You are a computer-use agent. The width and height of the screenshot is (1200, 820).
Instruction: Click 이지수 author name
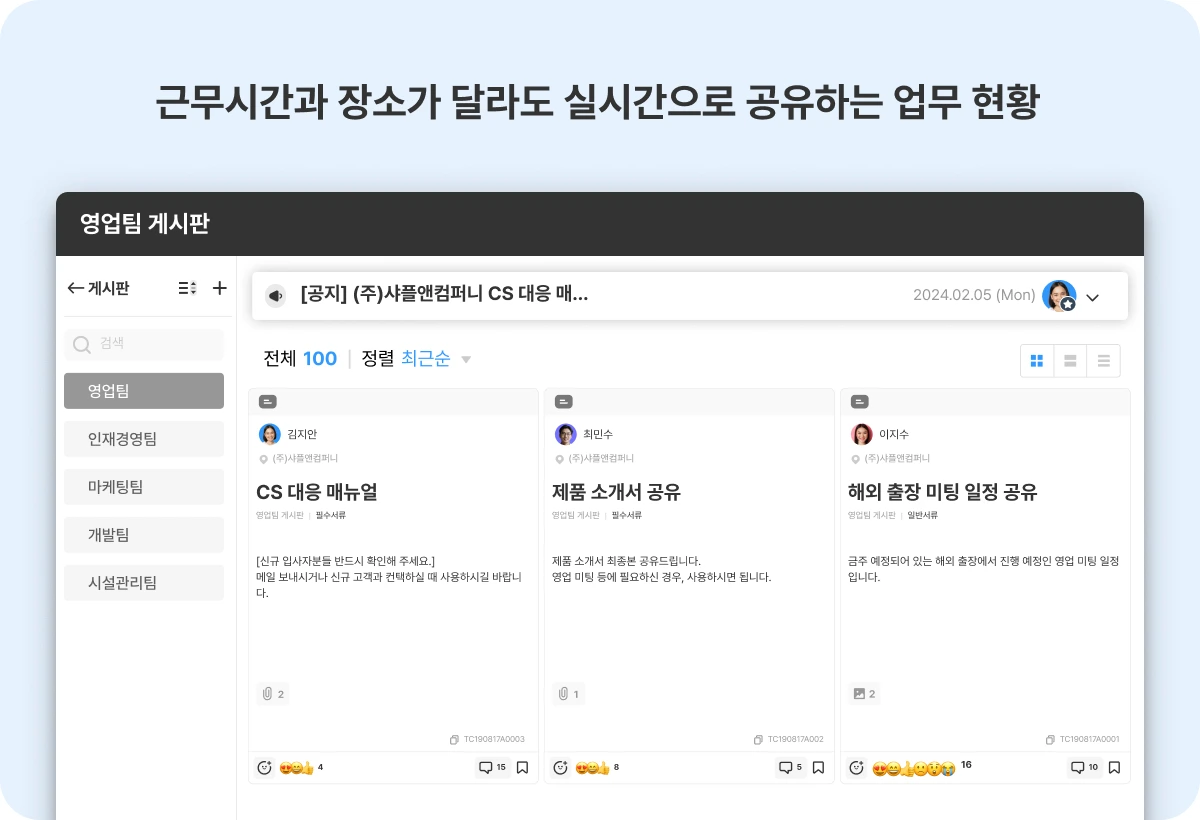pyautogui.click(x=894, y=434)
